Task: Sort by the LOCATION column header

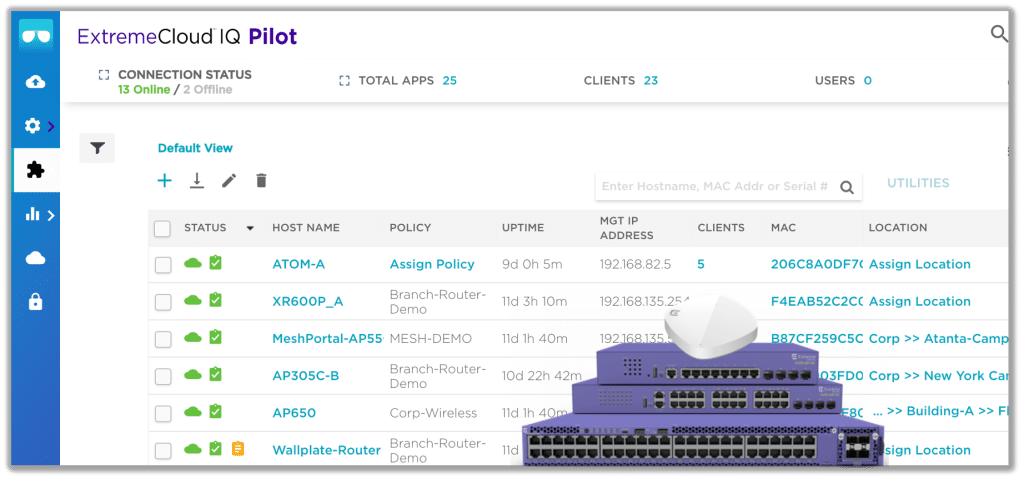Action: pos(898,228)
